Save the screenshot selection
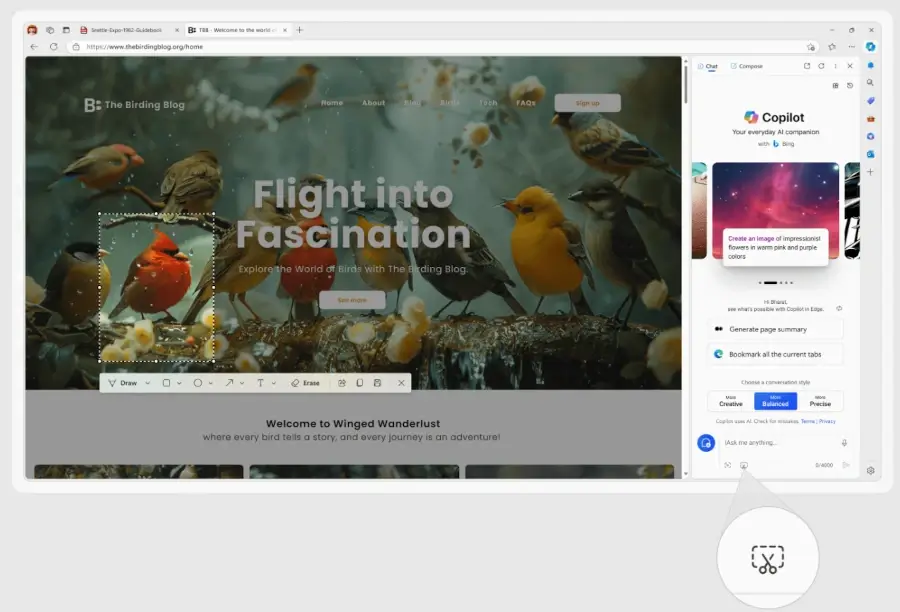This screenshot has width=900, height=612. [378, 383]
